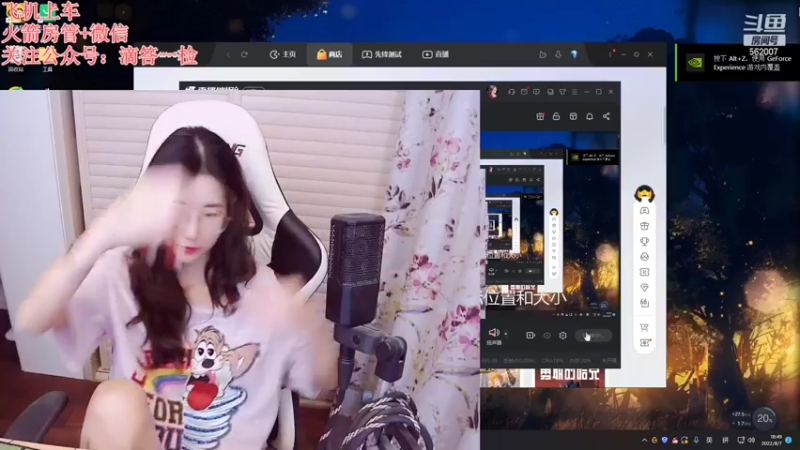This screenshot has height=450, width=800.
Task: Open streamer profile avatar in inner window
Action: coord(492,92)
